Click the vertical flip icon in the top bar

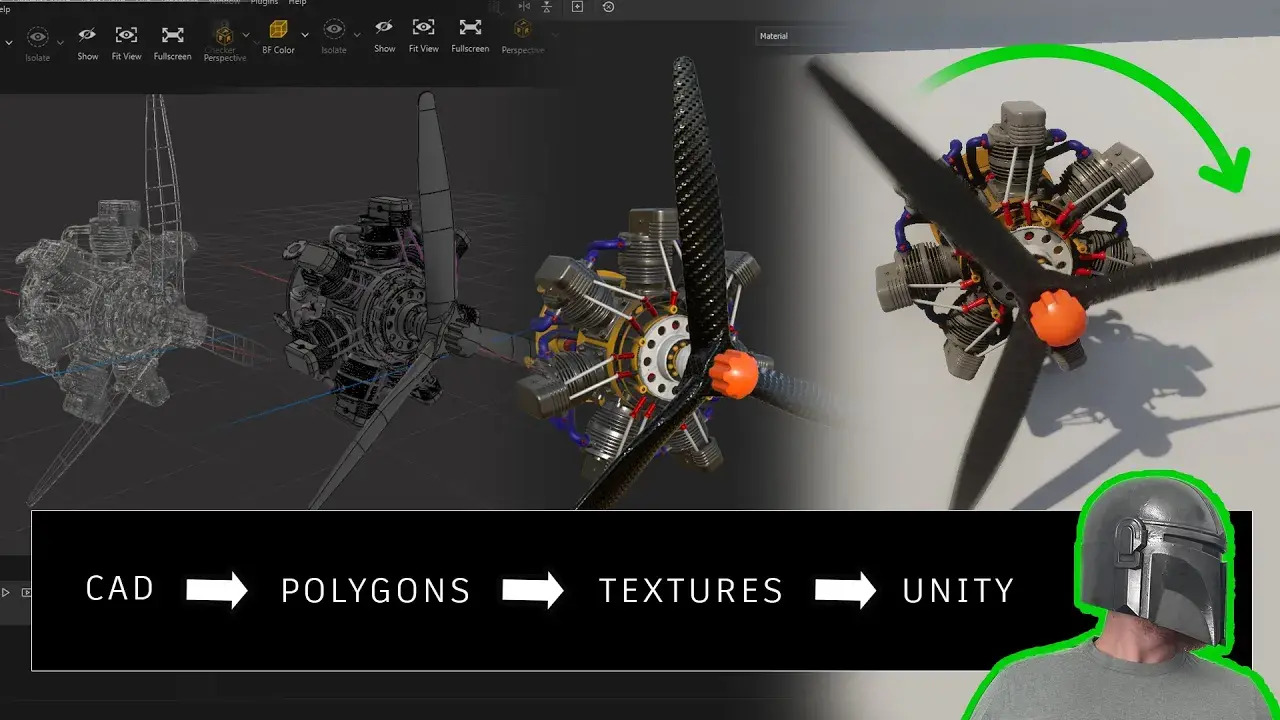point(548,7)
